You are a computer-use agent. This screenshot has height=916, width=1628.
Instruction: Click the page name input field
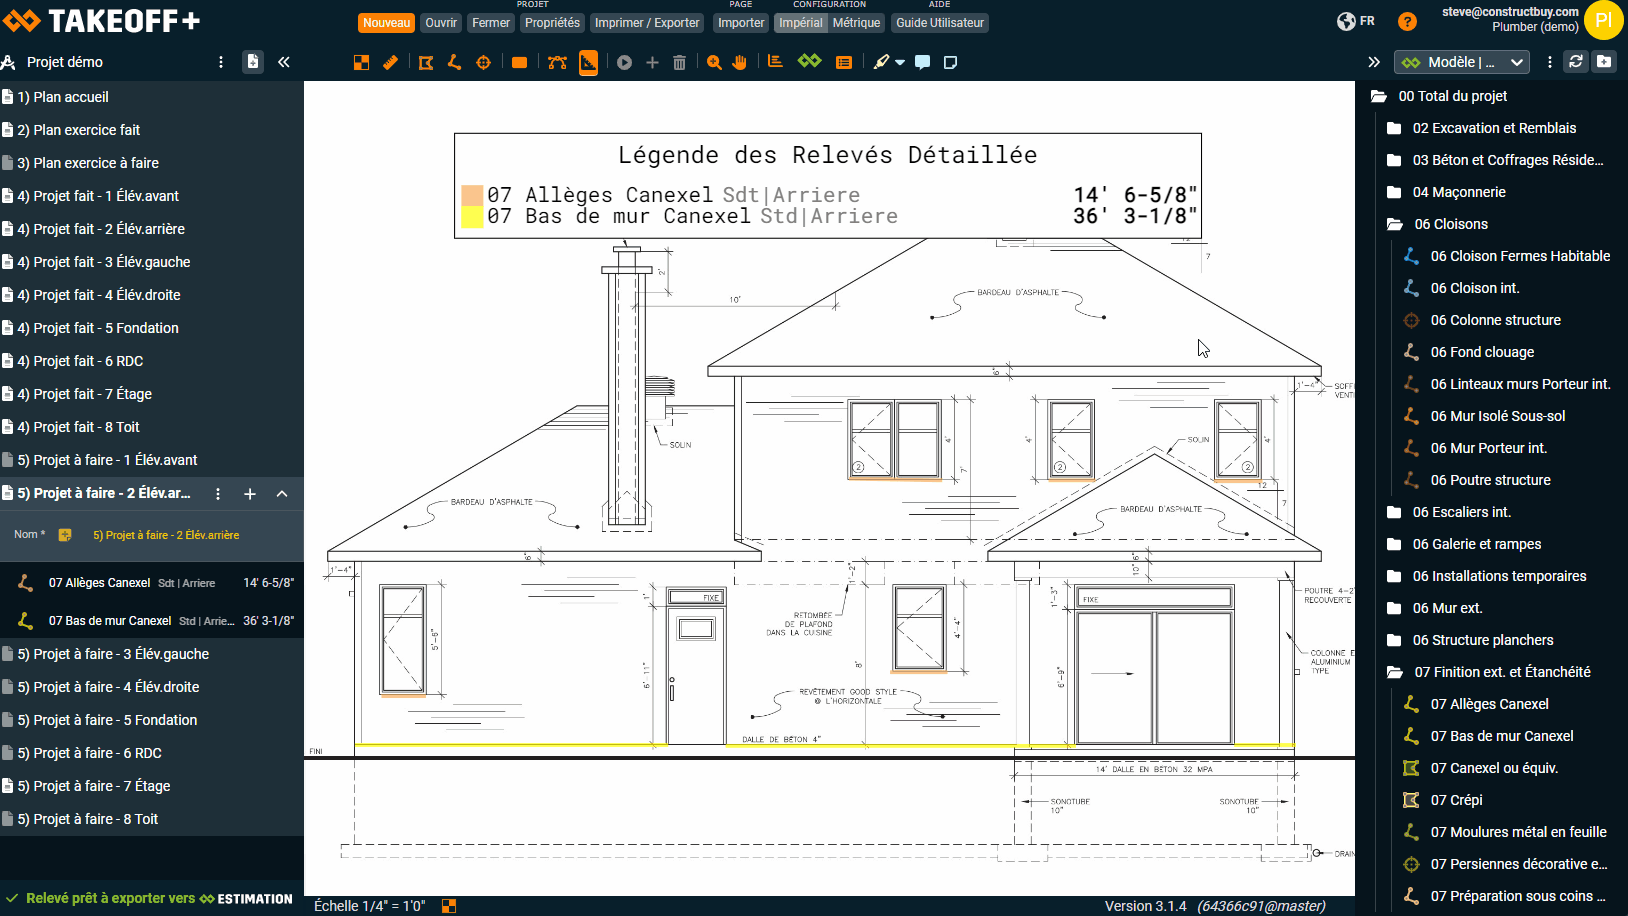(166, 535)
